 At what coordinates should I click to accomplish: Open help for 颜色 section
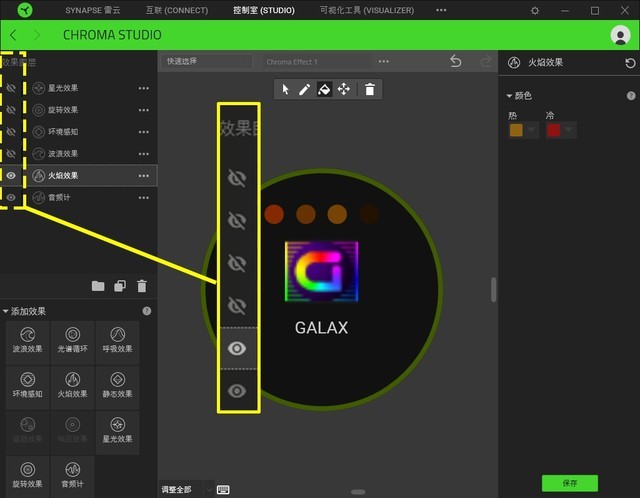(631, 96)
